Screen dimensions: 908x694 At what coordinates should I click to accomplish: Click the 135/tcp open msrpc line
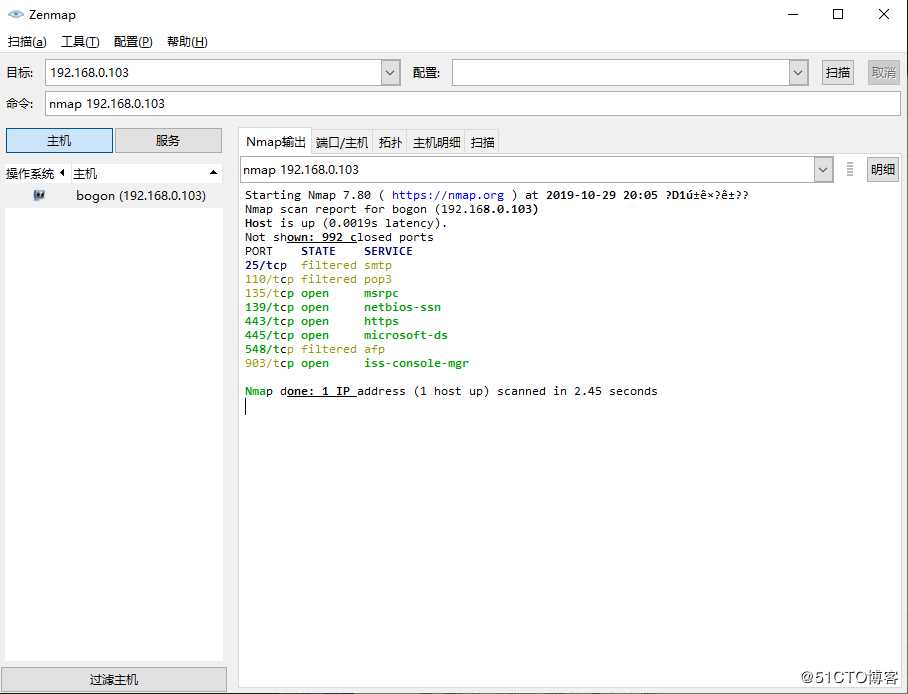click(x=321, y=293)
